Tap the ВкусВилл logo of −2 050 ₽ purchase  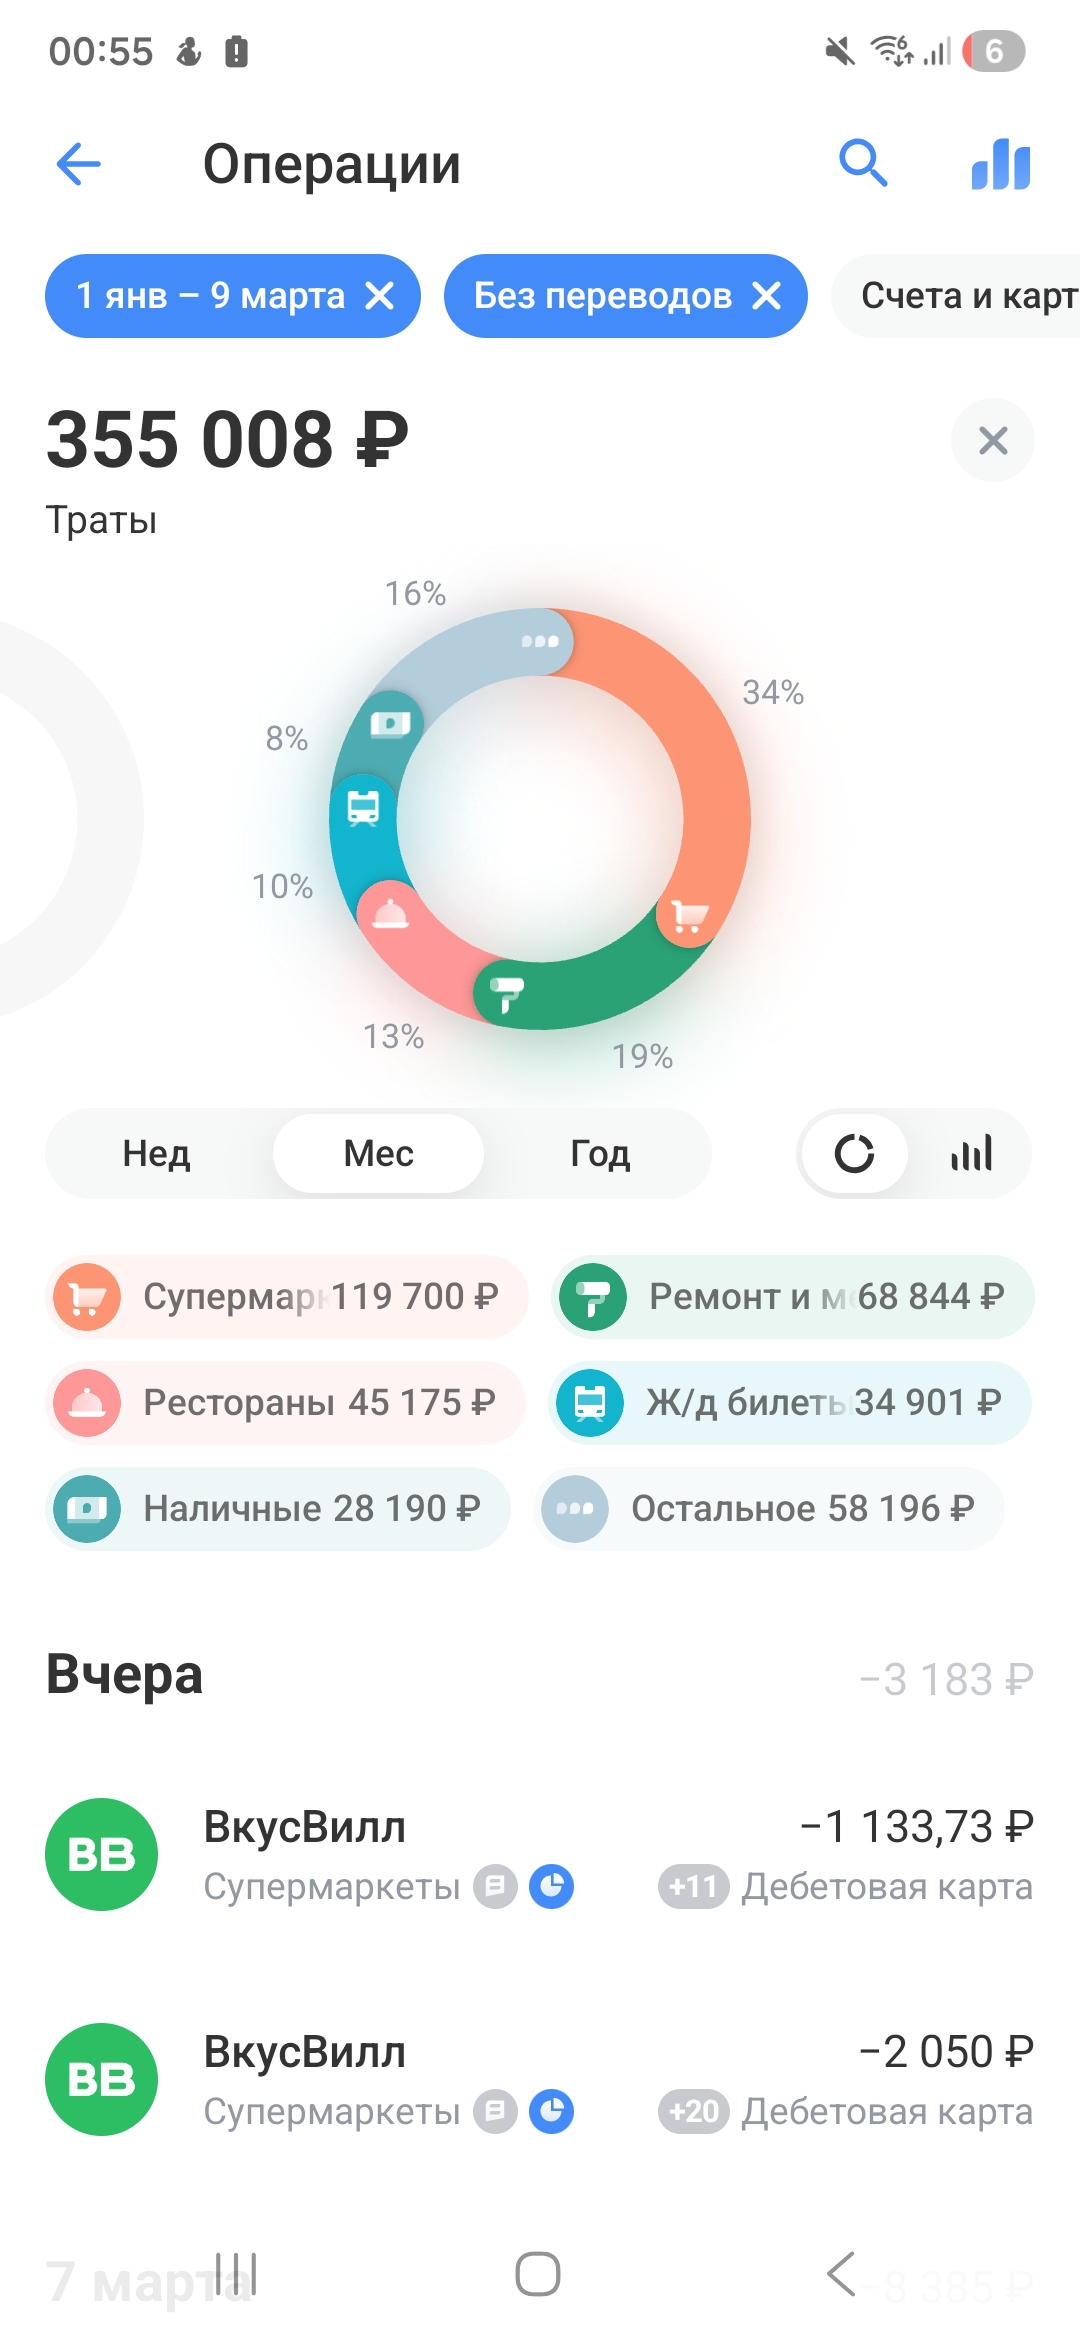pos(101,2079)
